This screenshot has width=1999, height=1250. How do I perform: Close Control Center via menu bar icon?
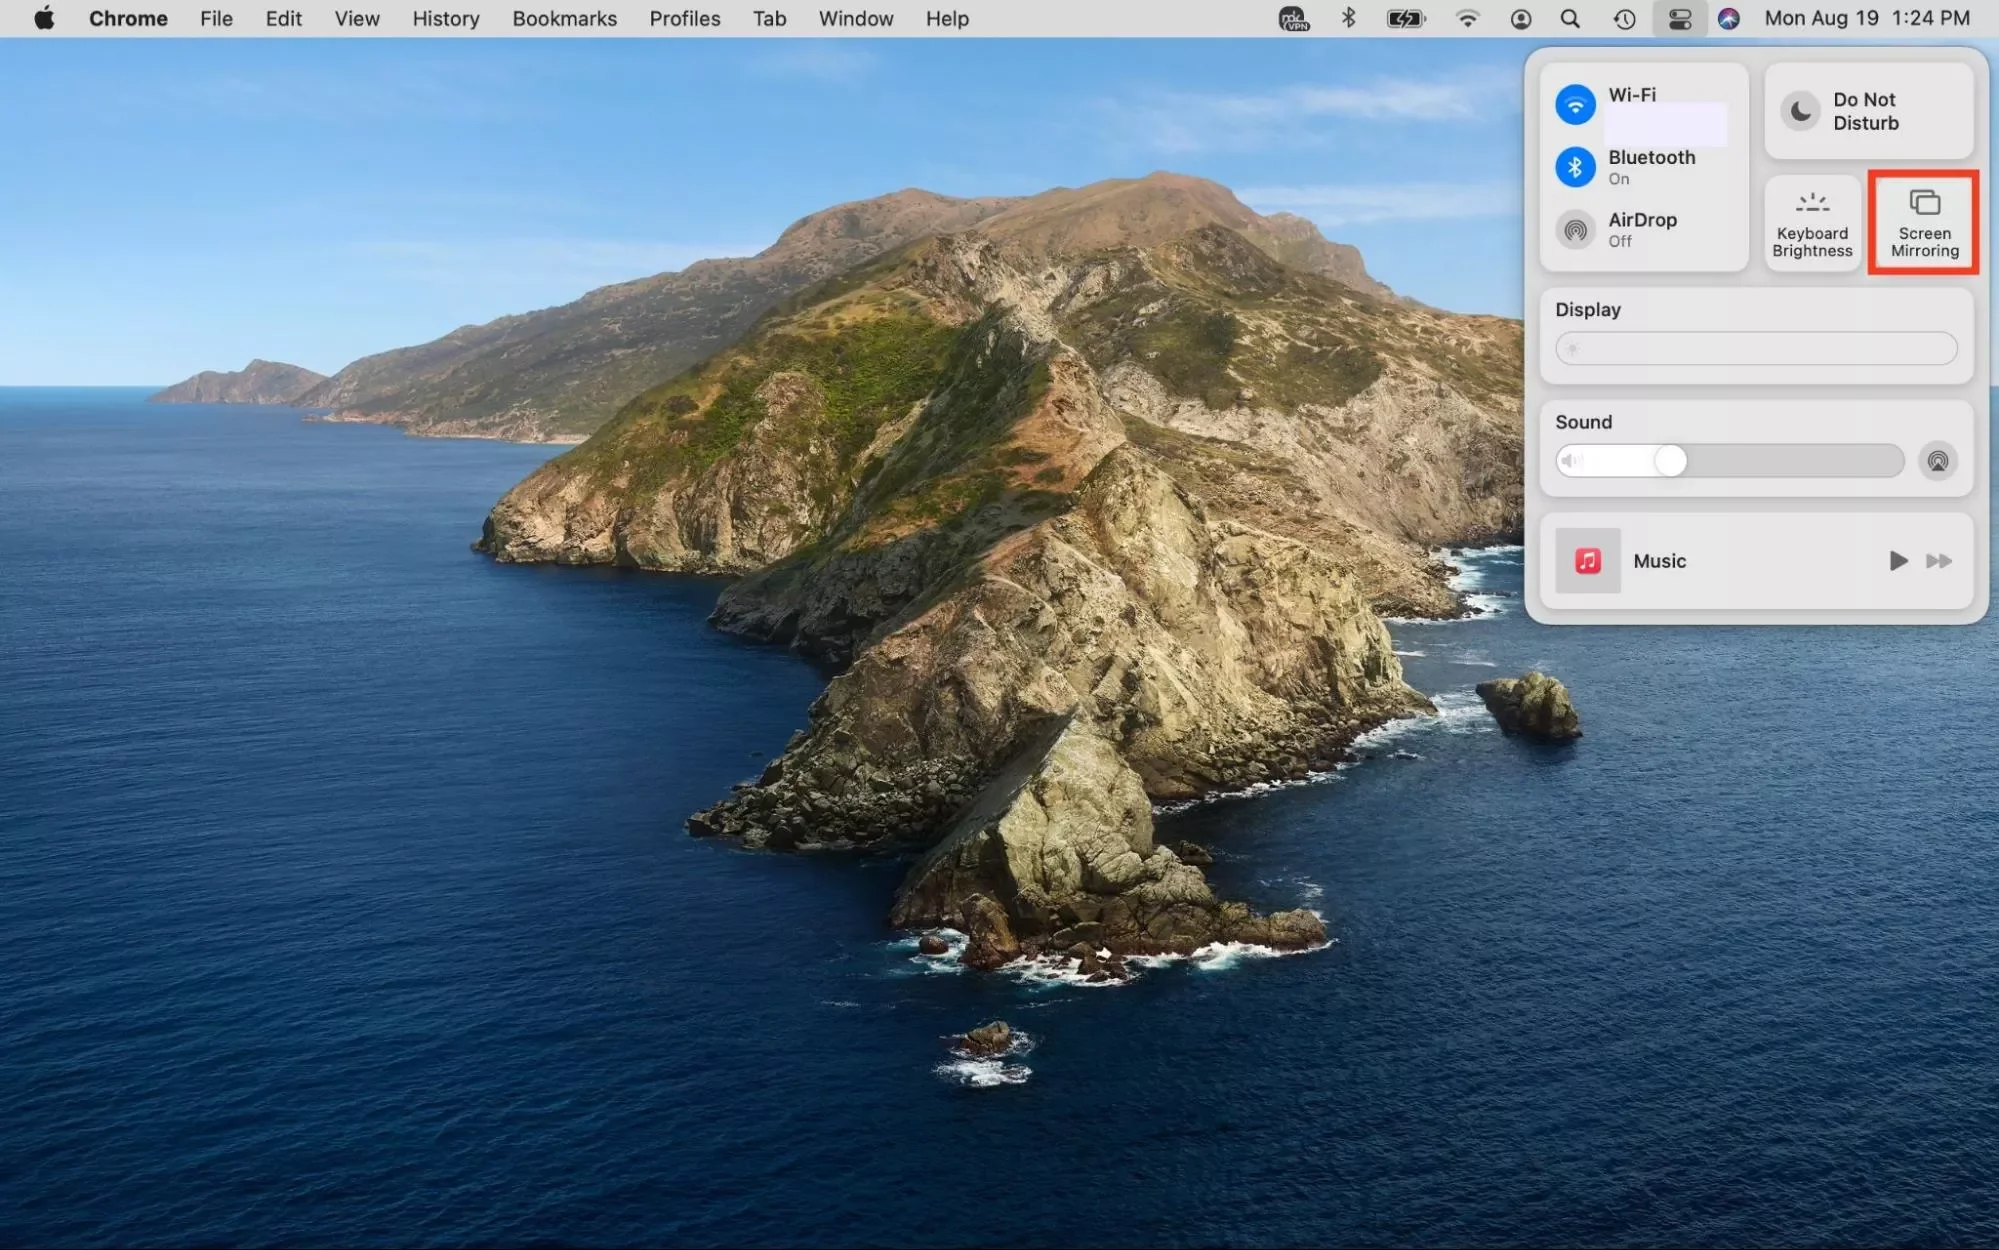(1679, 19)
